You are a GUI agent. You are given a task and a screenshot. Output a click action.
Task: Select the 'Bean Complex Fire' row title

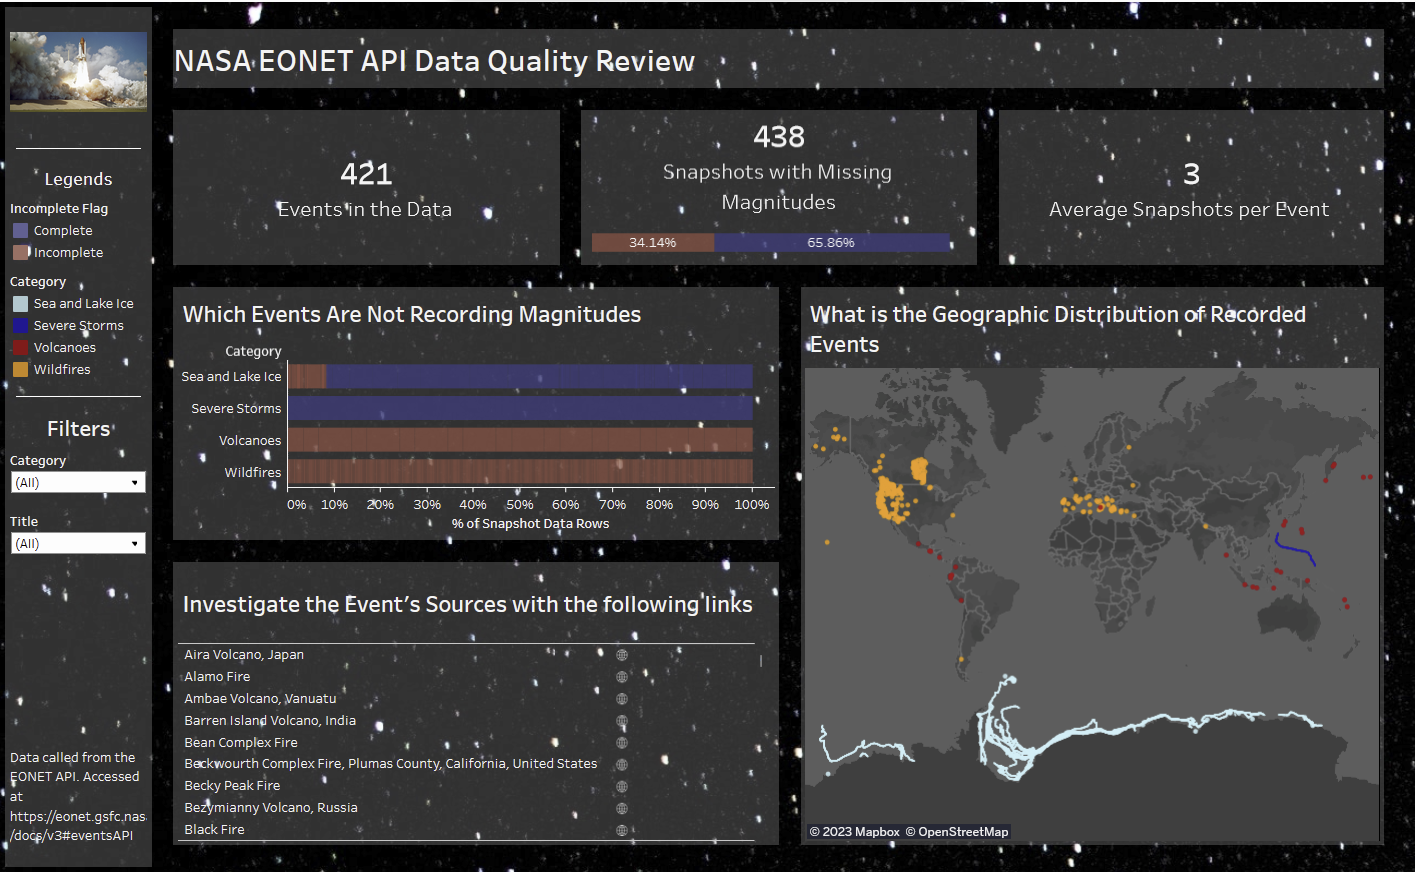(x=241, y=743)
